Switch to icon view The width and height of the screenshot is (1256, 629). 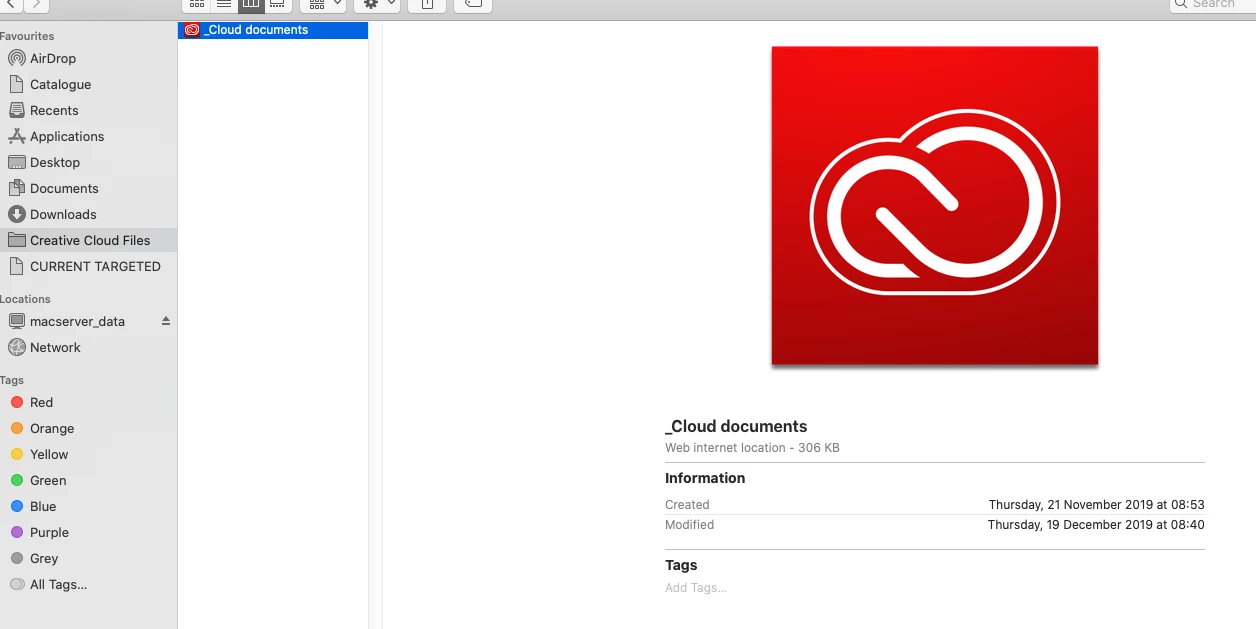pyautogui.click(x=196, y=4)
